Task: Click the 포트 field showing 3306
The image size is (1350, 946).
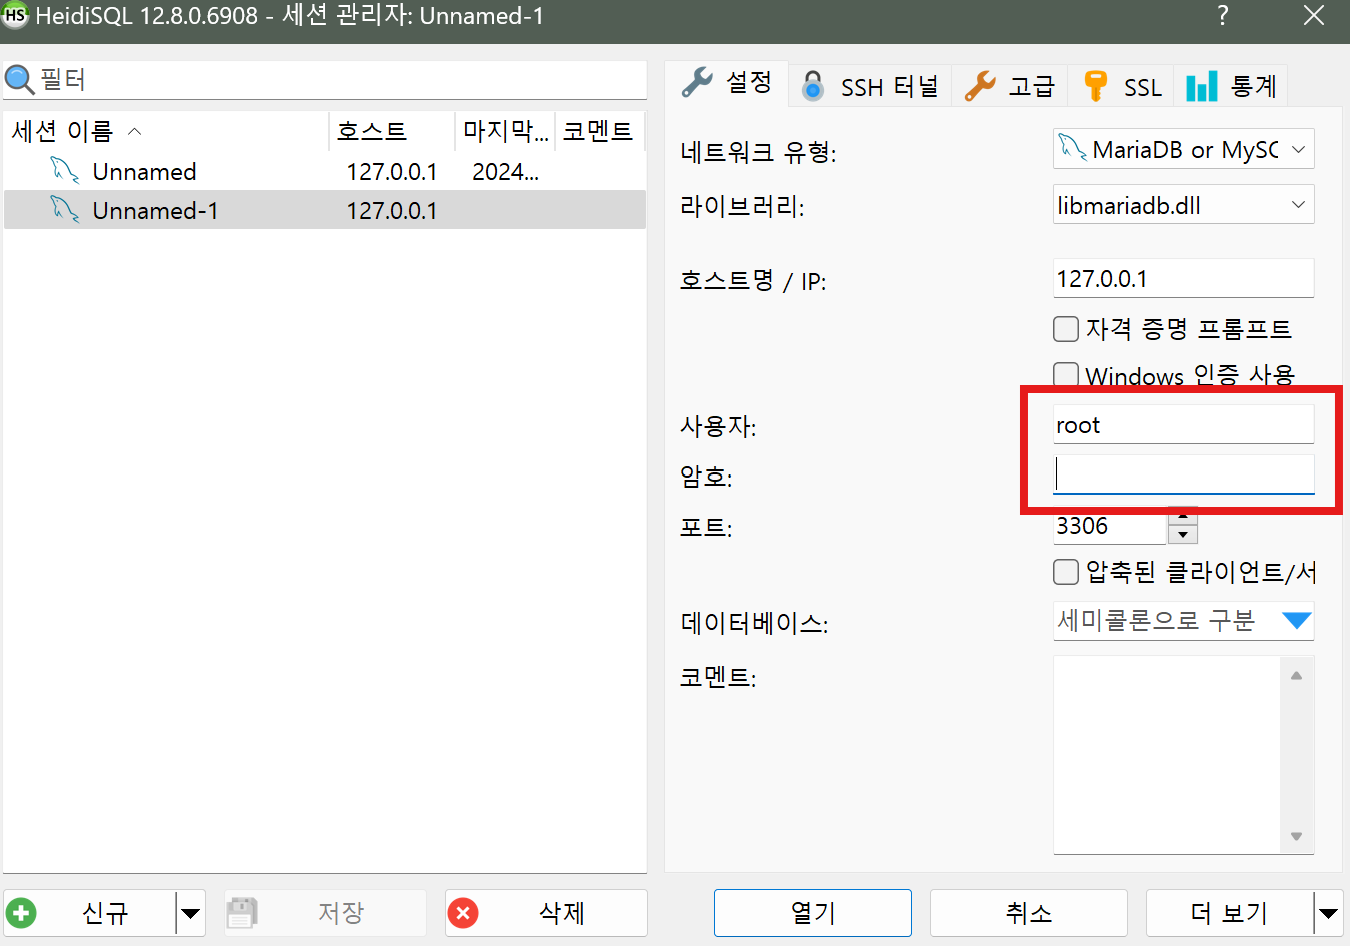Action: tap(1110, 526)
